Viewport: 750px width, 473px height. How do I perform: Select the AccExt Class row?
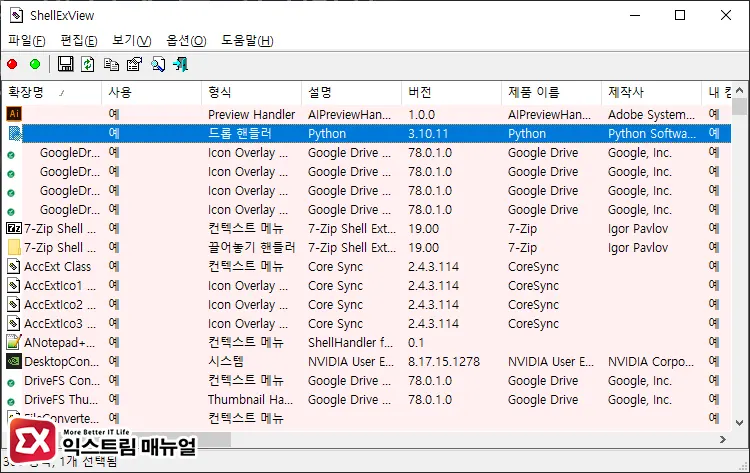click(58, 266)
